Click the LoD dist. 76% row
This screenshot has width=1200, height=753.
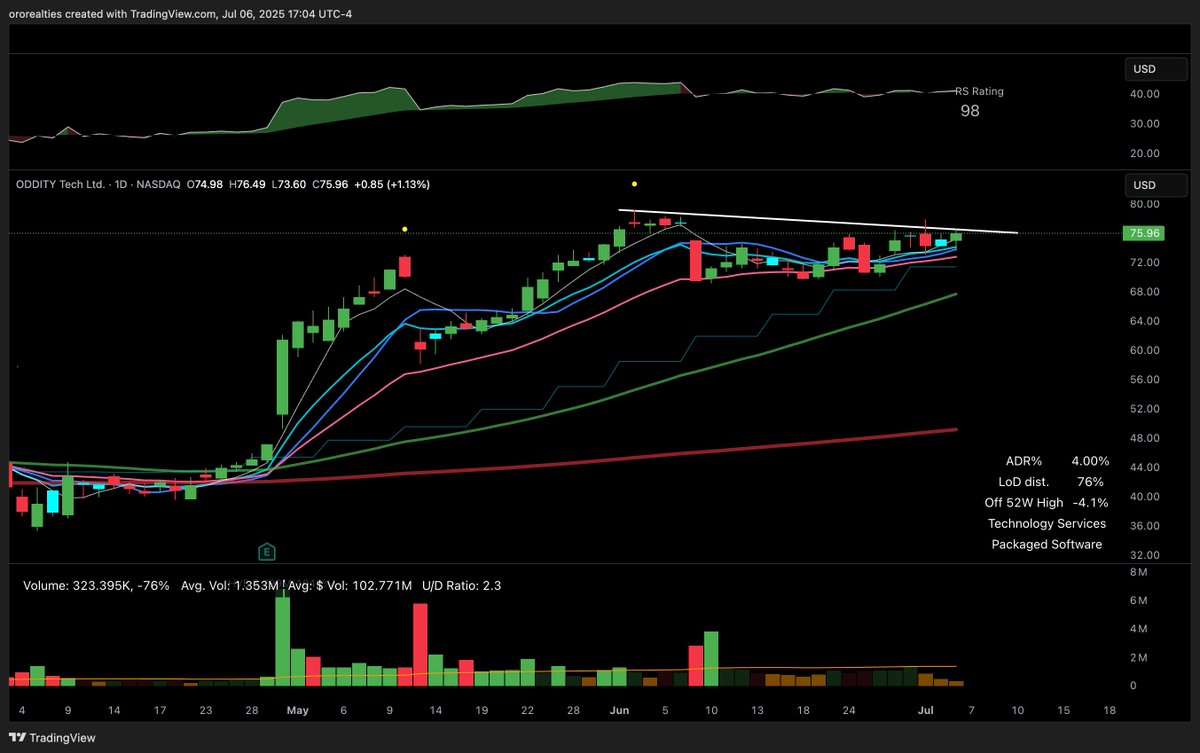point(1051,482)
